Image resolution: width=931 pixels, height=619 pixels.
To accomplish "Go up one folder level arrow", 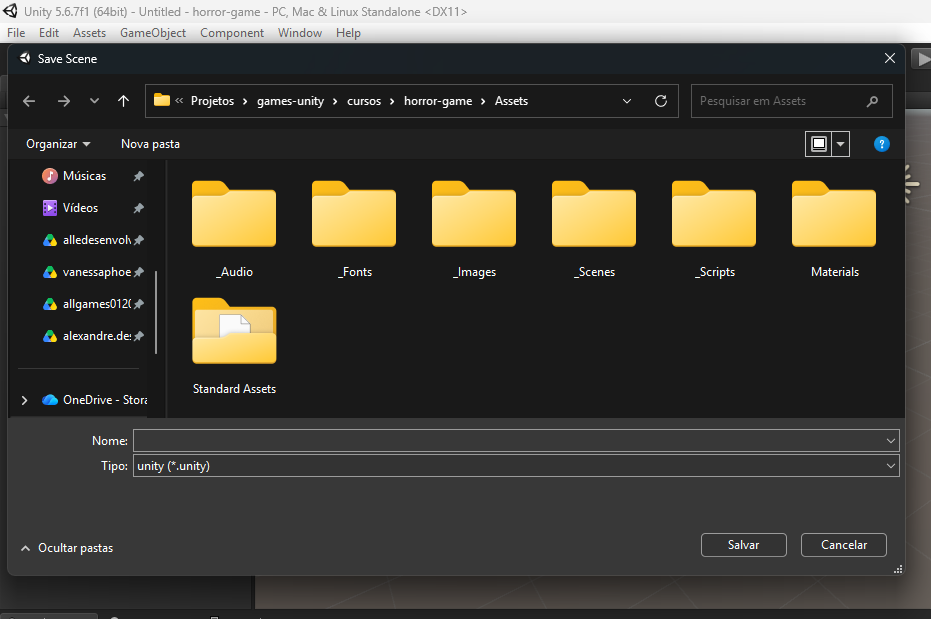I will (124, 101).
